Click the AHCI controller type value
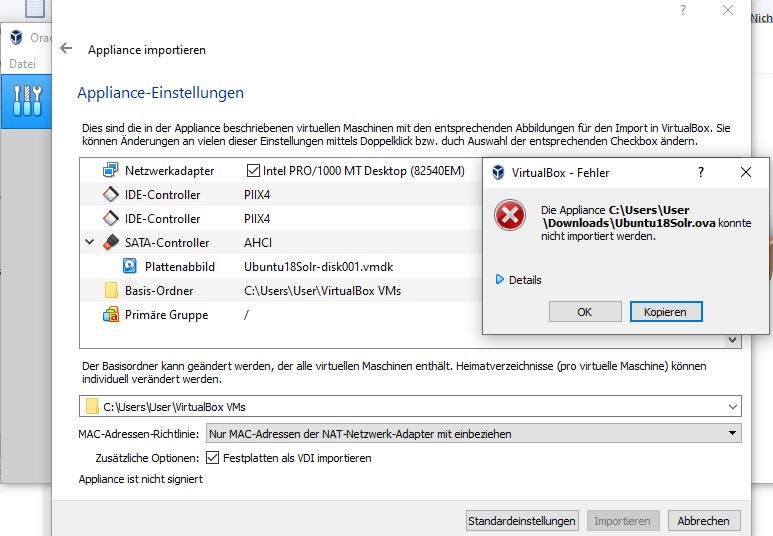773x536 pixels. tap(257, 243)
